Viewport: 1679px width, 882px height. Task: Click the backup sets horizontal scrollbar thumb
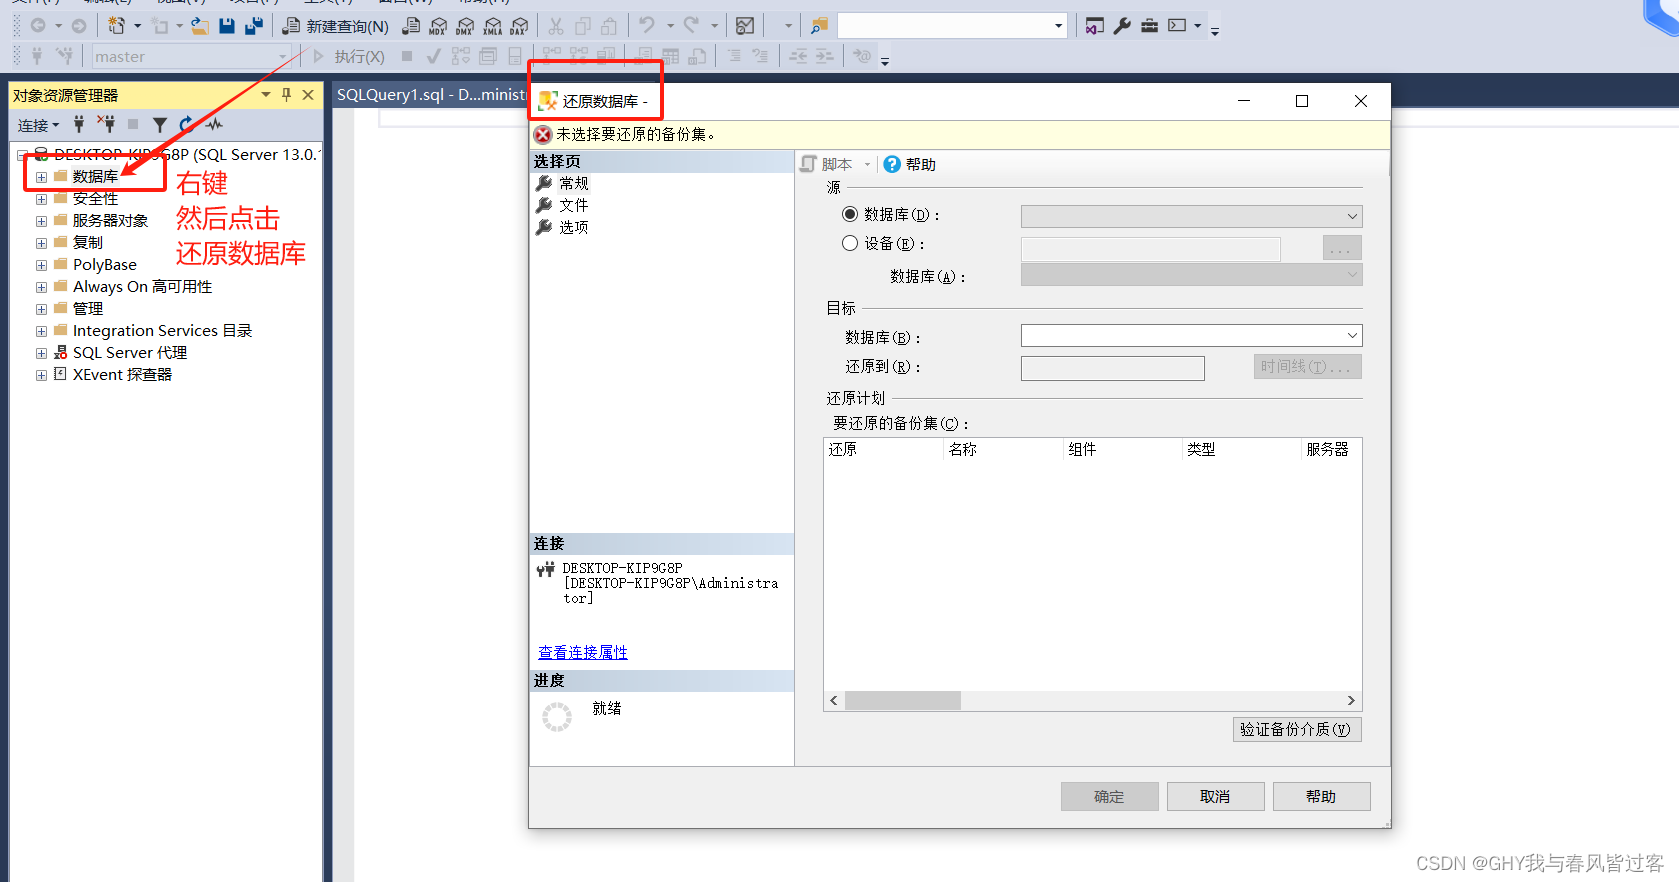click(903, 701)
